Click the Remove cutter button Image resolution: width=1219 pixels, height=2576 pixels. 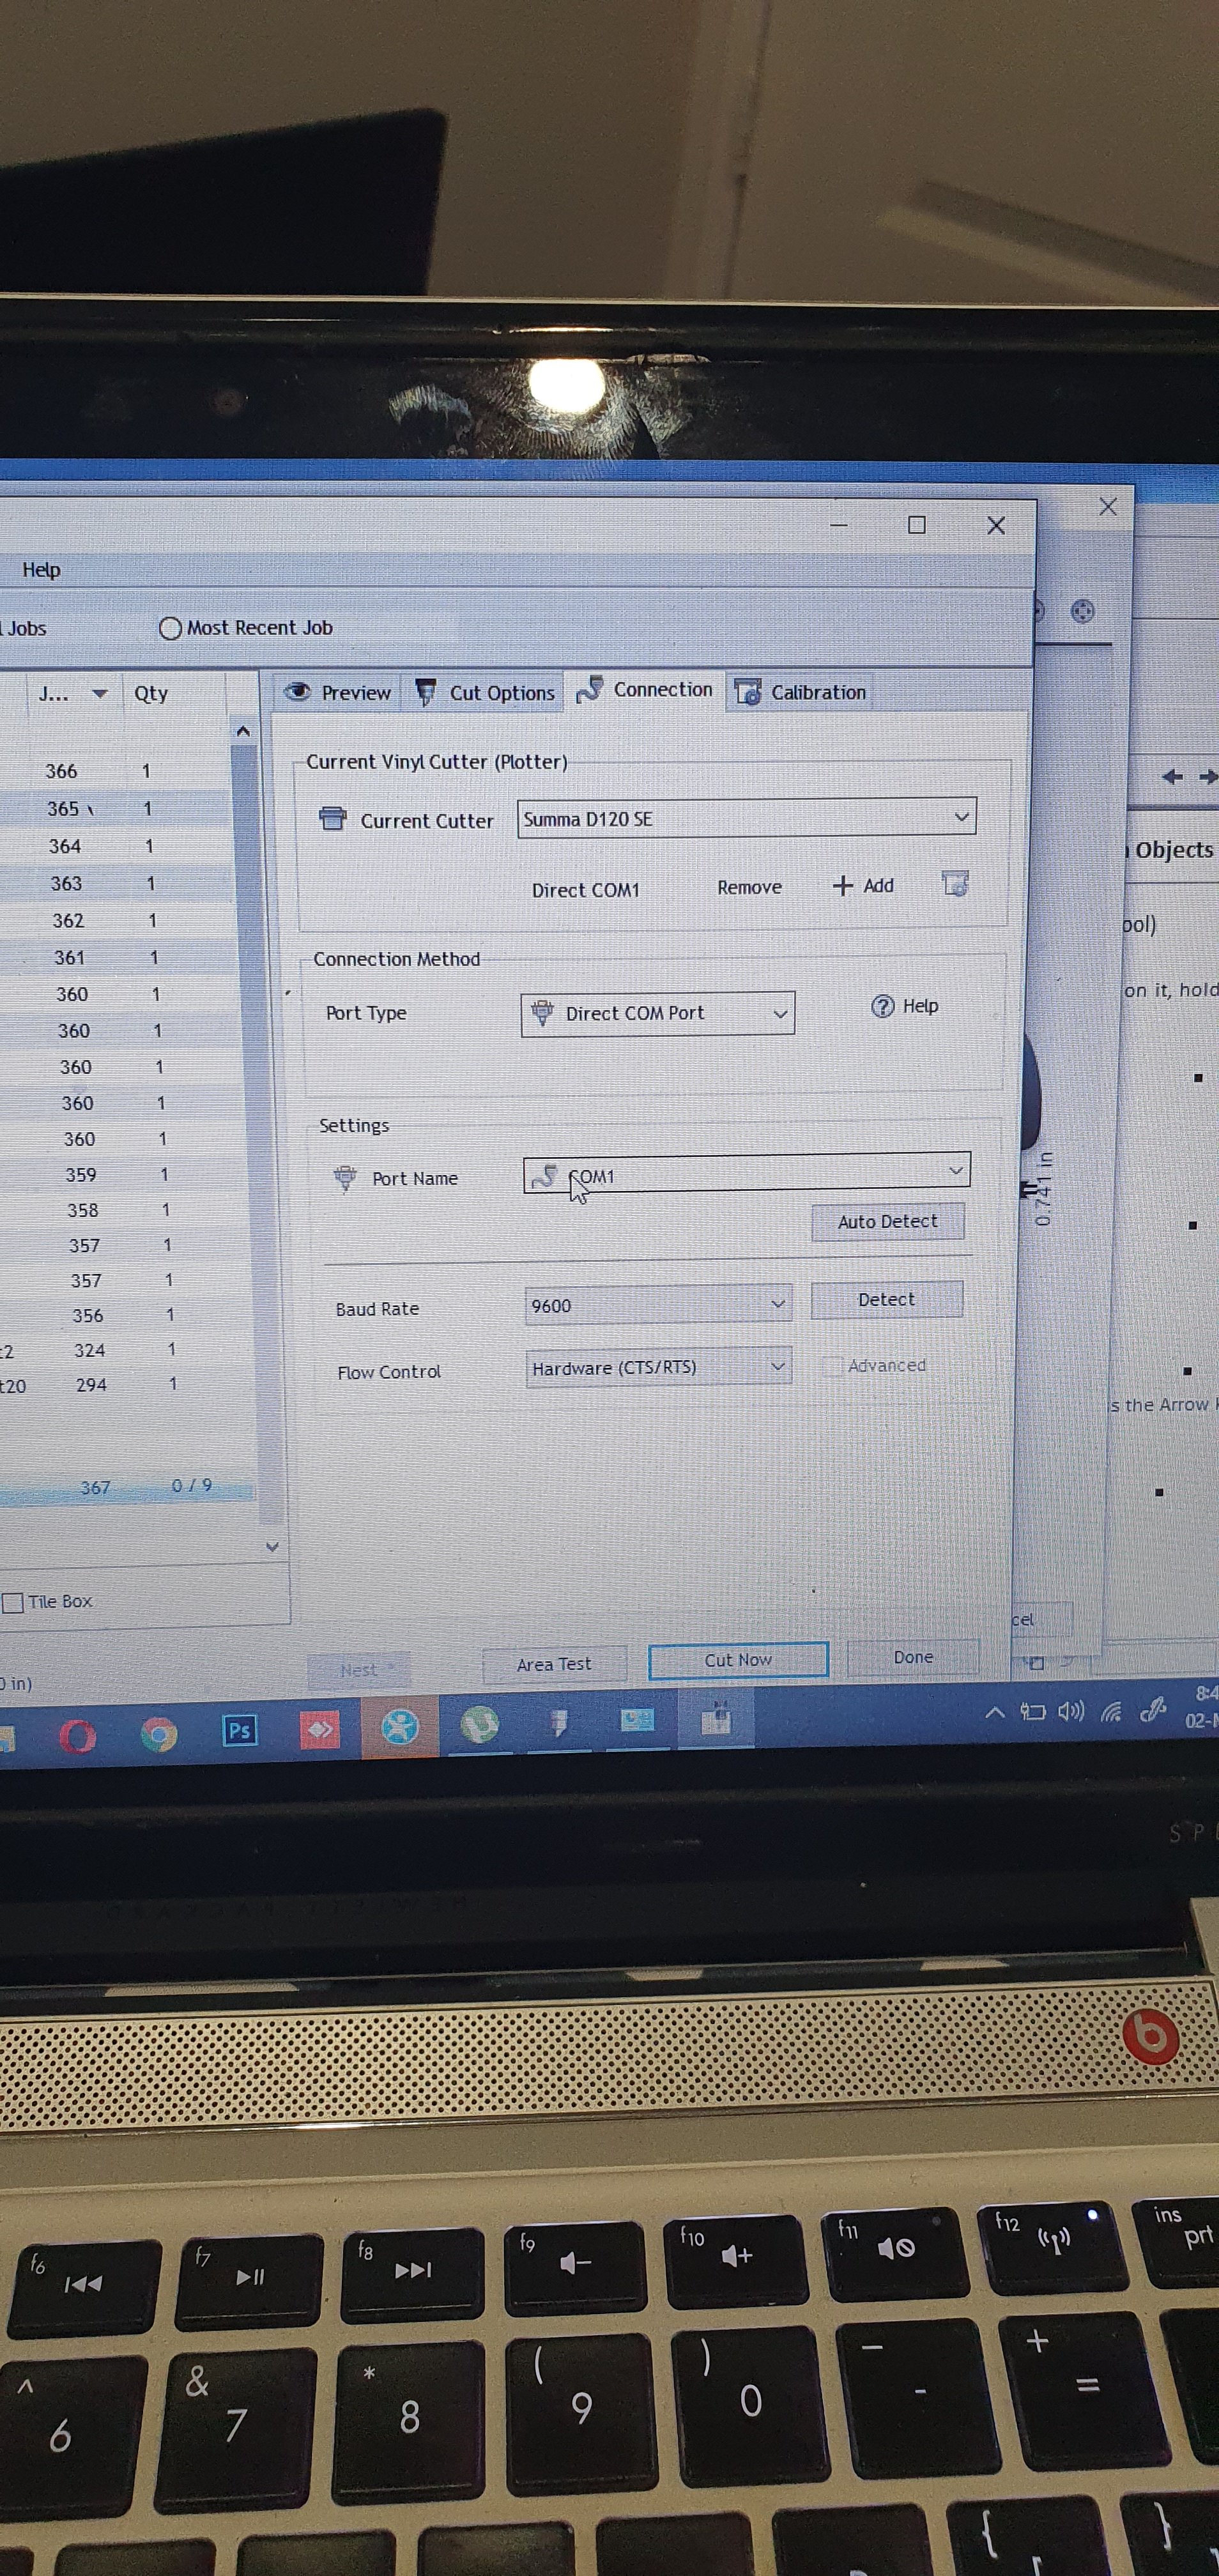pyautogui.click(x=749, y=887)
